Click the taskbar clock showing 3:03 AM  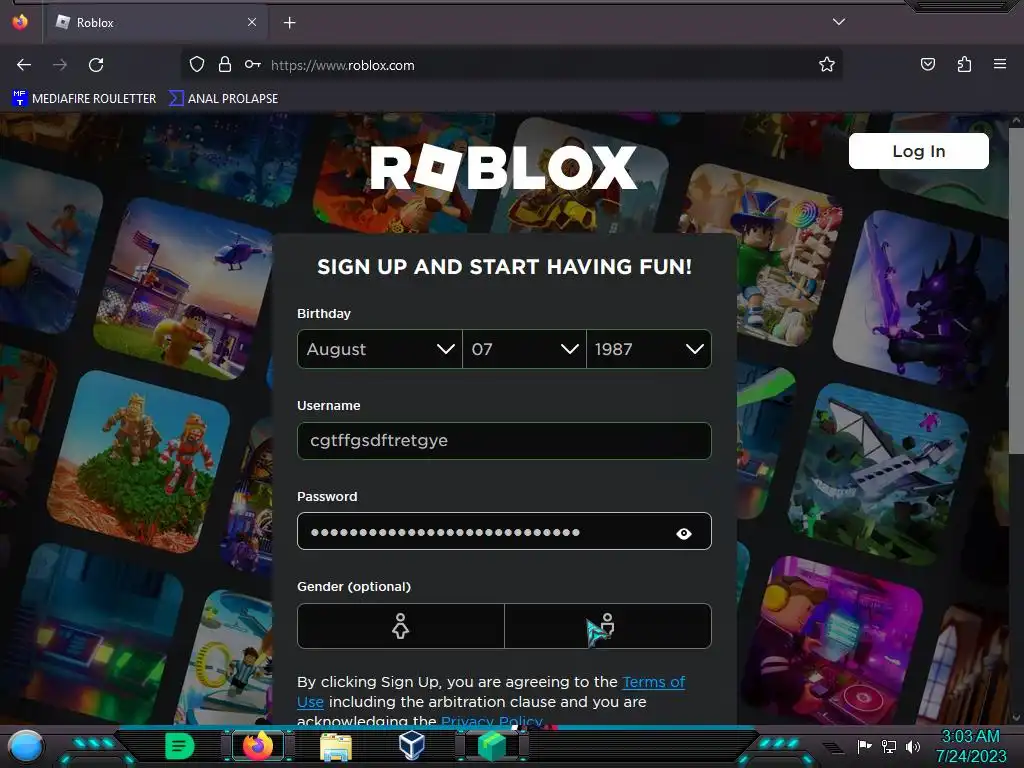tap(971, 746)
